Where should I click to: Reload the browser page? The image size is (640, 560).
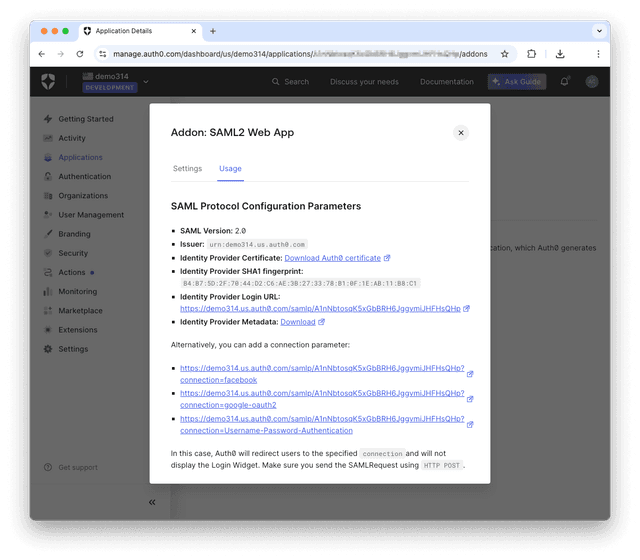pos(80,54)
